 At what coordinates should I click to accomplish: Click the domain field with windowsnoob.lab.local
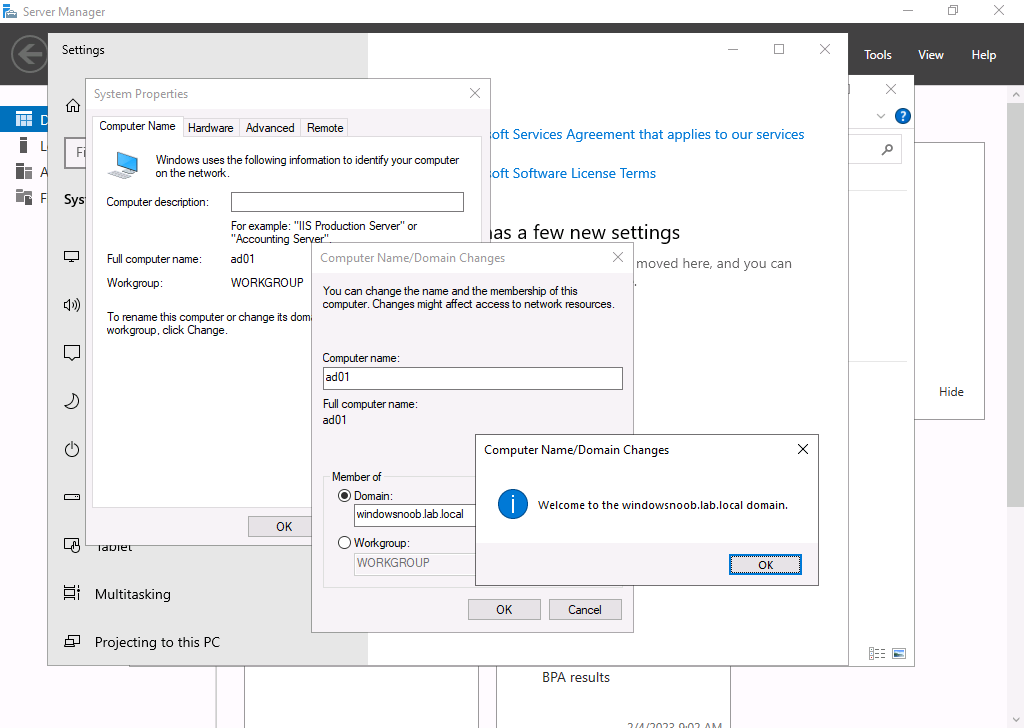click(x=414, y=515)
